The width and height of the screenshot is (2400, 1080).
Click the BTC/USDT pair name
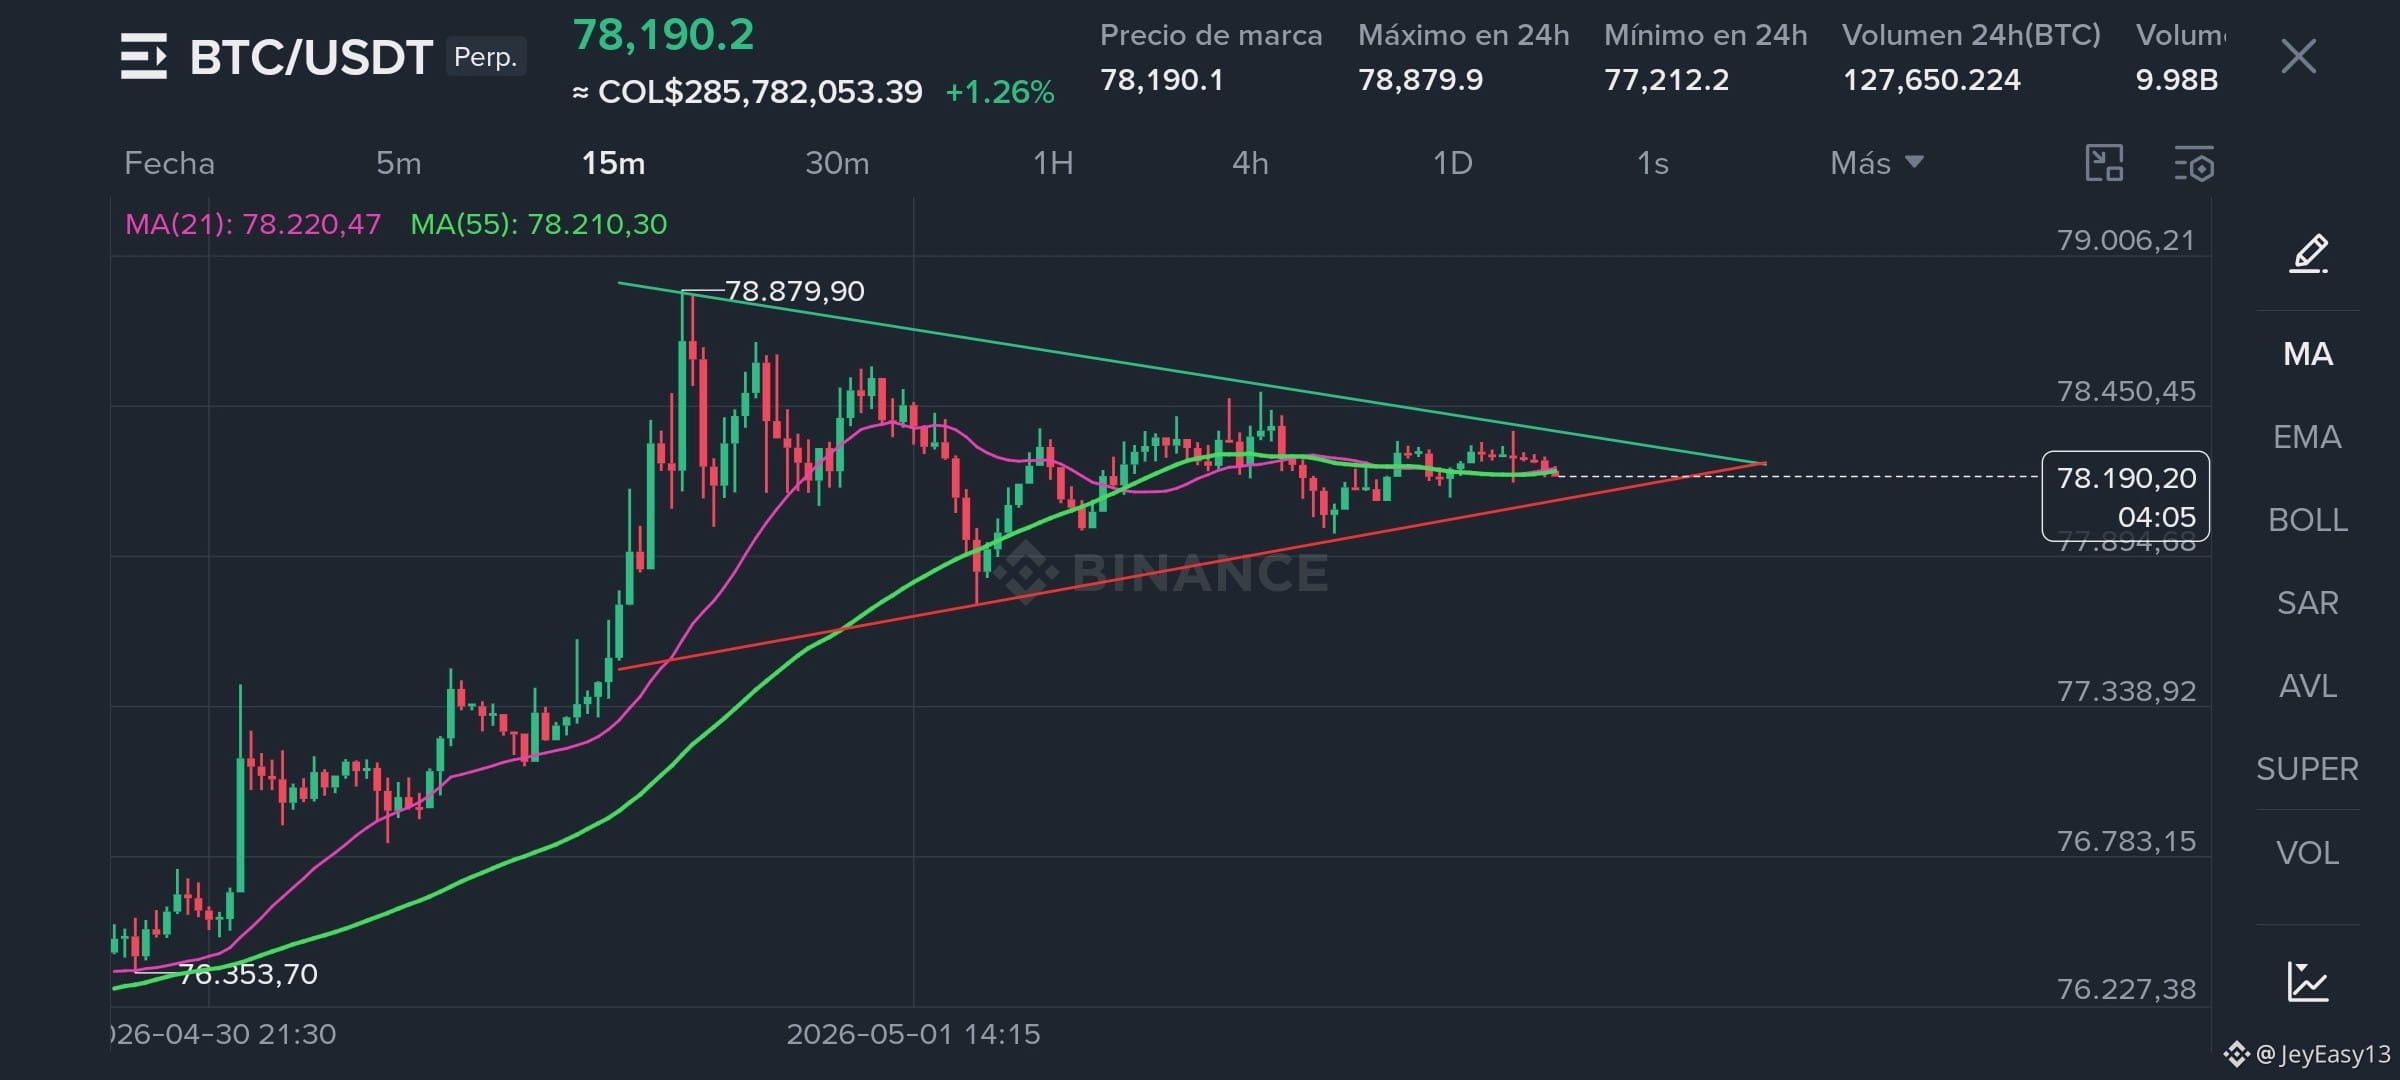[311, 57]
